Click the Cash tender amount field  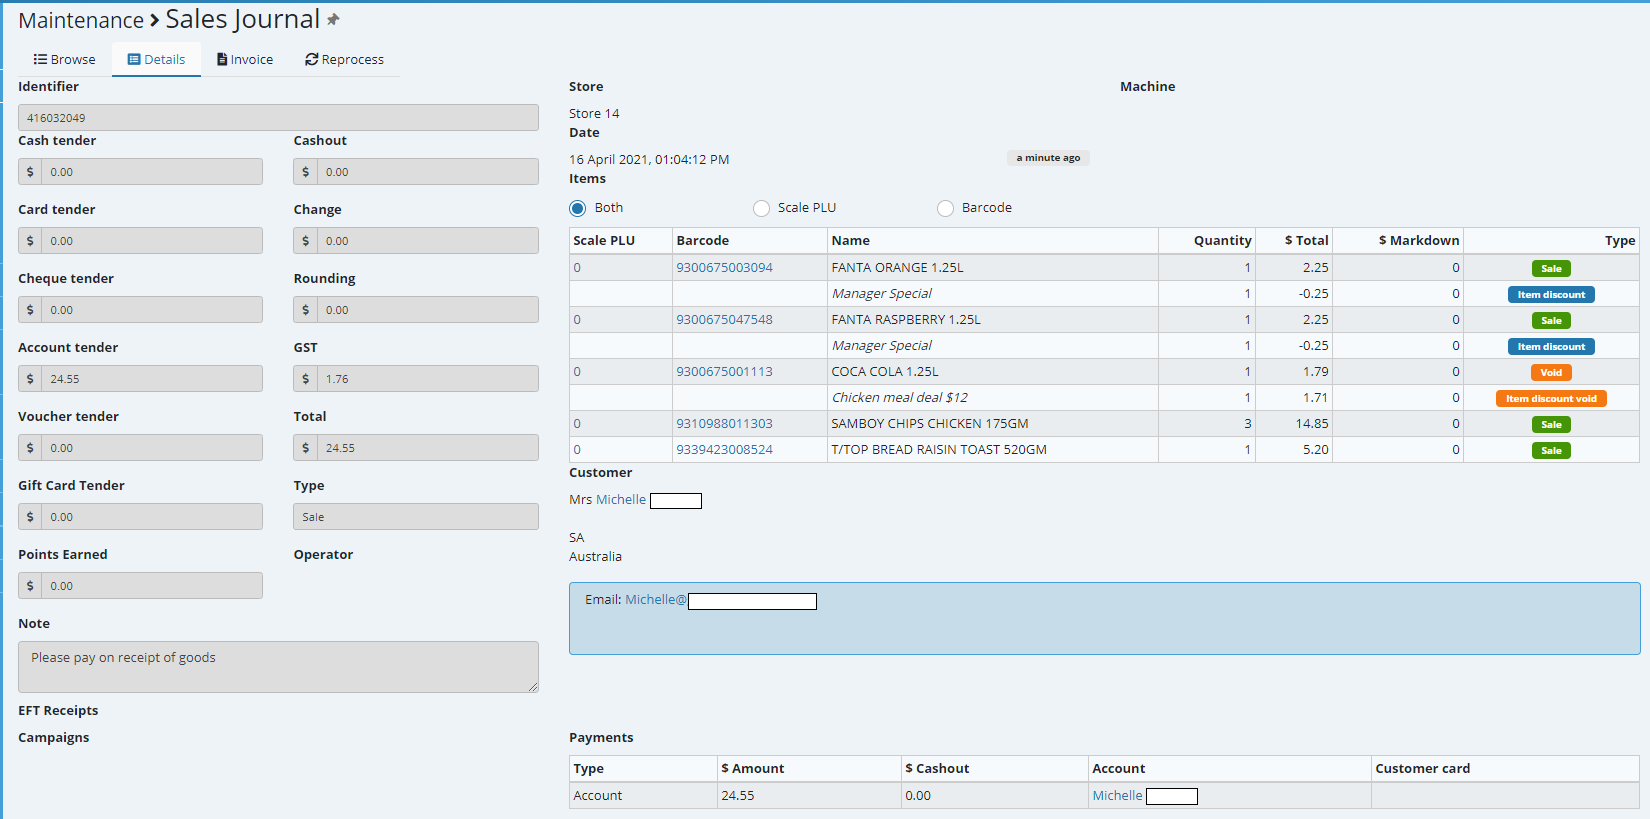coord(152,172)
